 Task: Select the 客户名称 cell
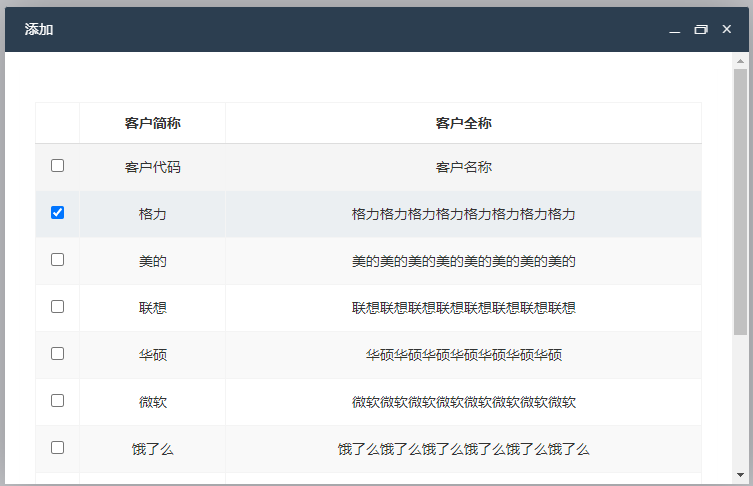(x=463, y=167)
